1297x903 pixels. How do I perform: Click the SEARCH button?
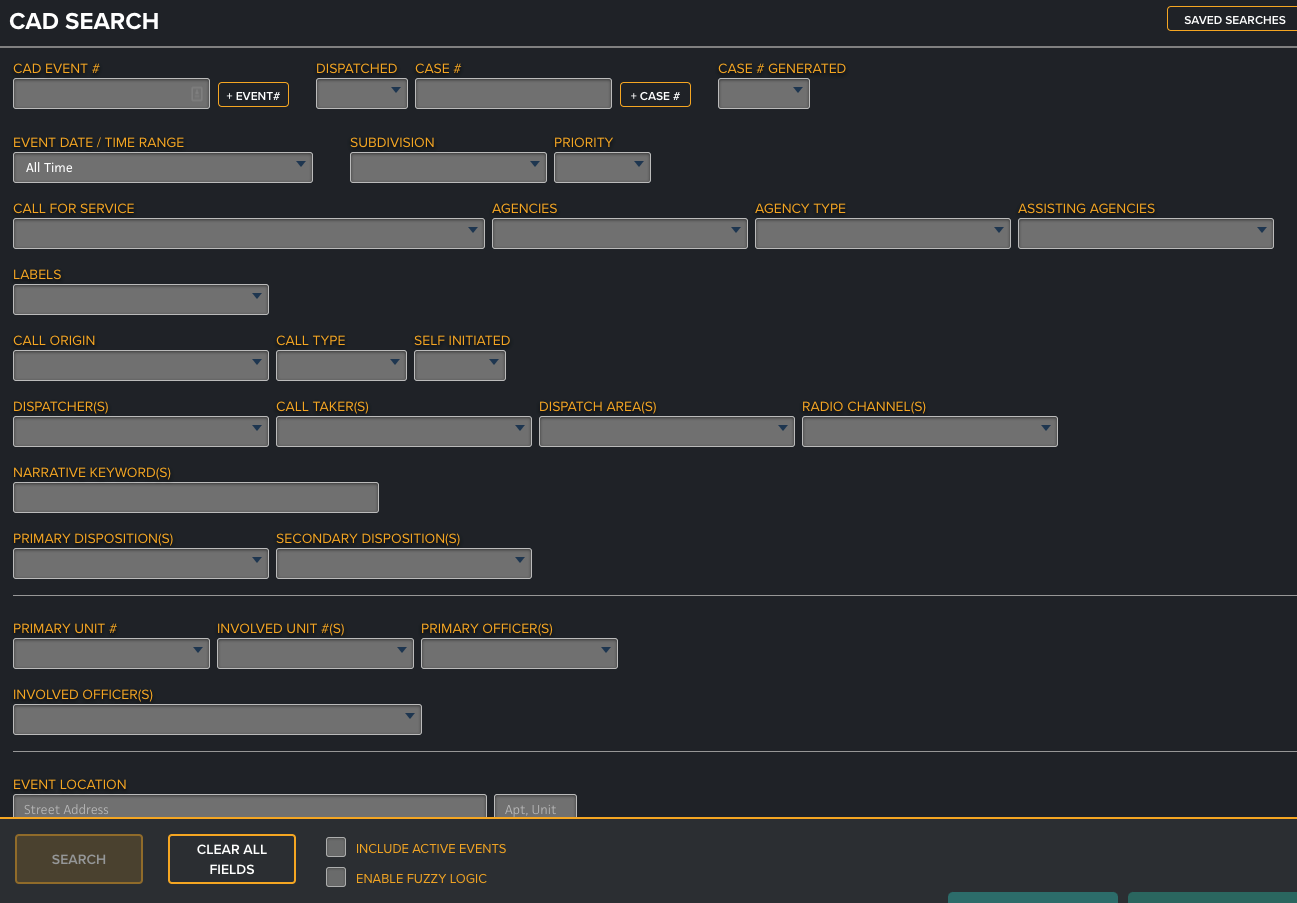(x=78, y=858)
